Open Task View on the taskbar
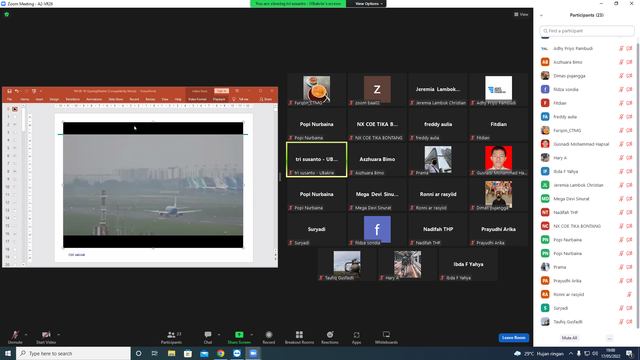640x360 pixels. click(155, 353)
